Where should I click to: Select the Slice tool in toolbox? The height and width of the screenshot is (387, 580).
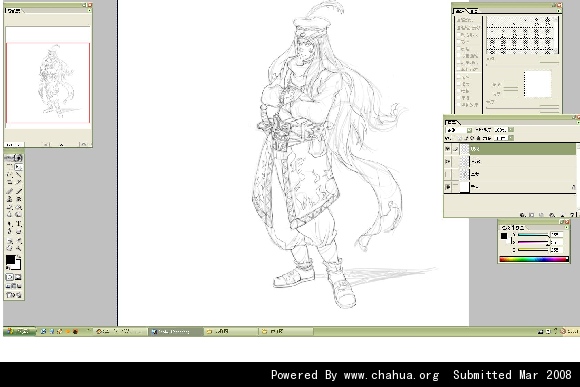tap(18, 182)
